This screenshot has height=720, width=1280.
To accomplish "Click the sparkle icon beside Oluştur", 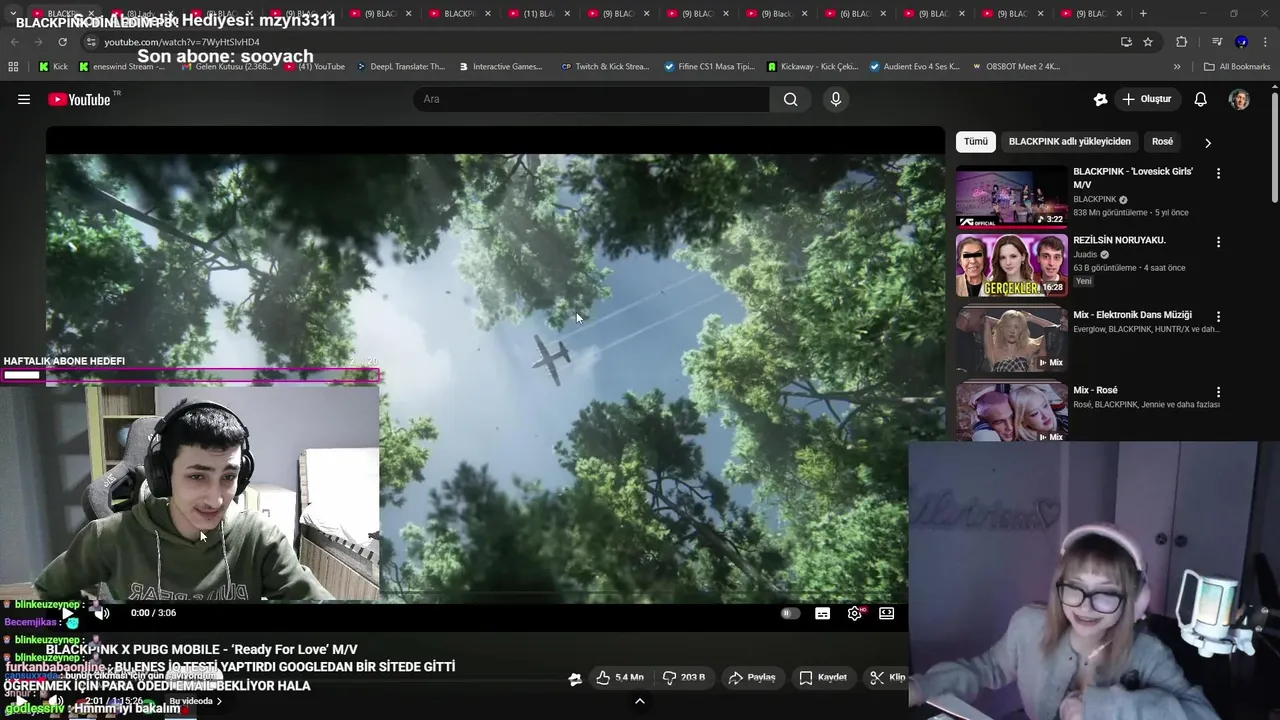I will pos(1101,99).
